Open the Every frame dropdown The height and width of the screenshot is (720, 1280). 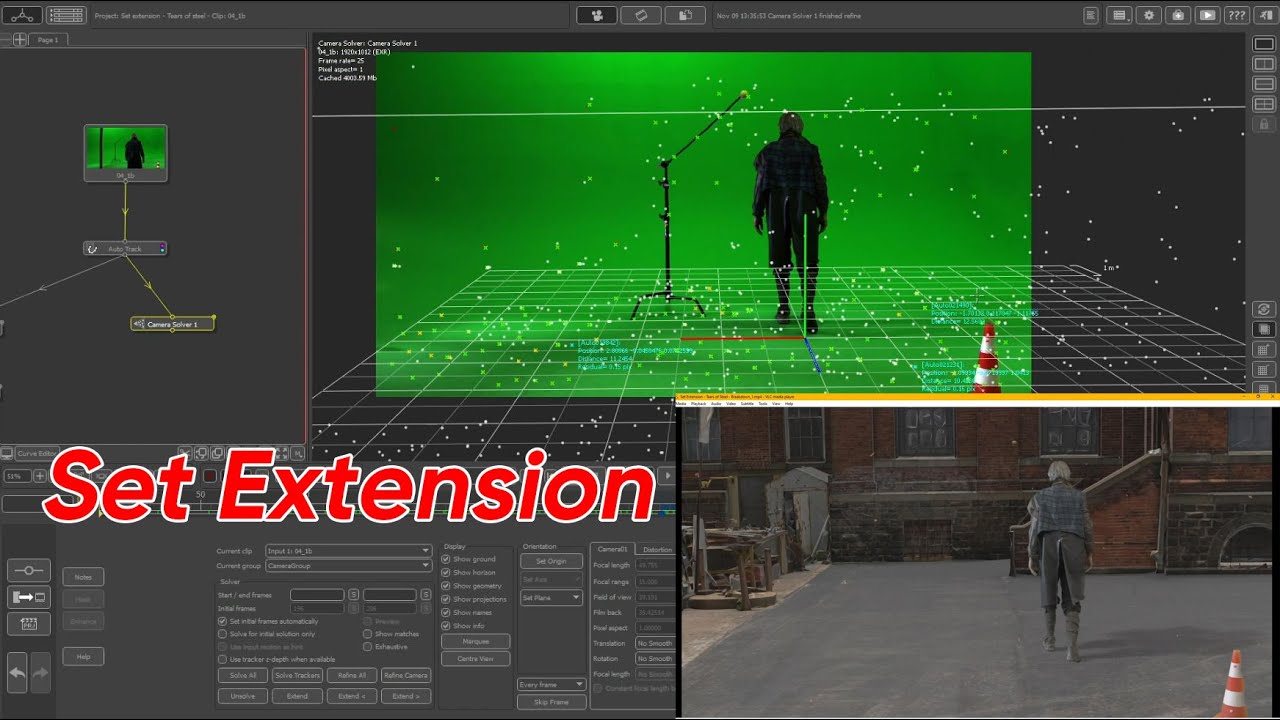pos(552,685)
